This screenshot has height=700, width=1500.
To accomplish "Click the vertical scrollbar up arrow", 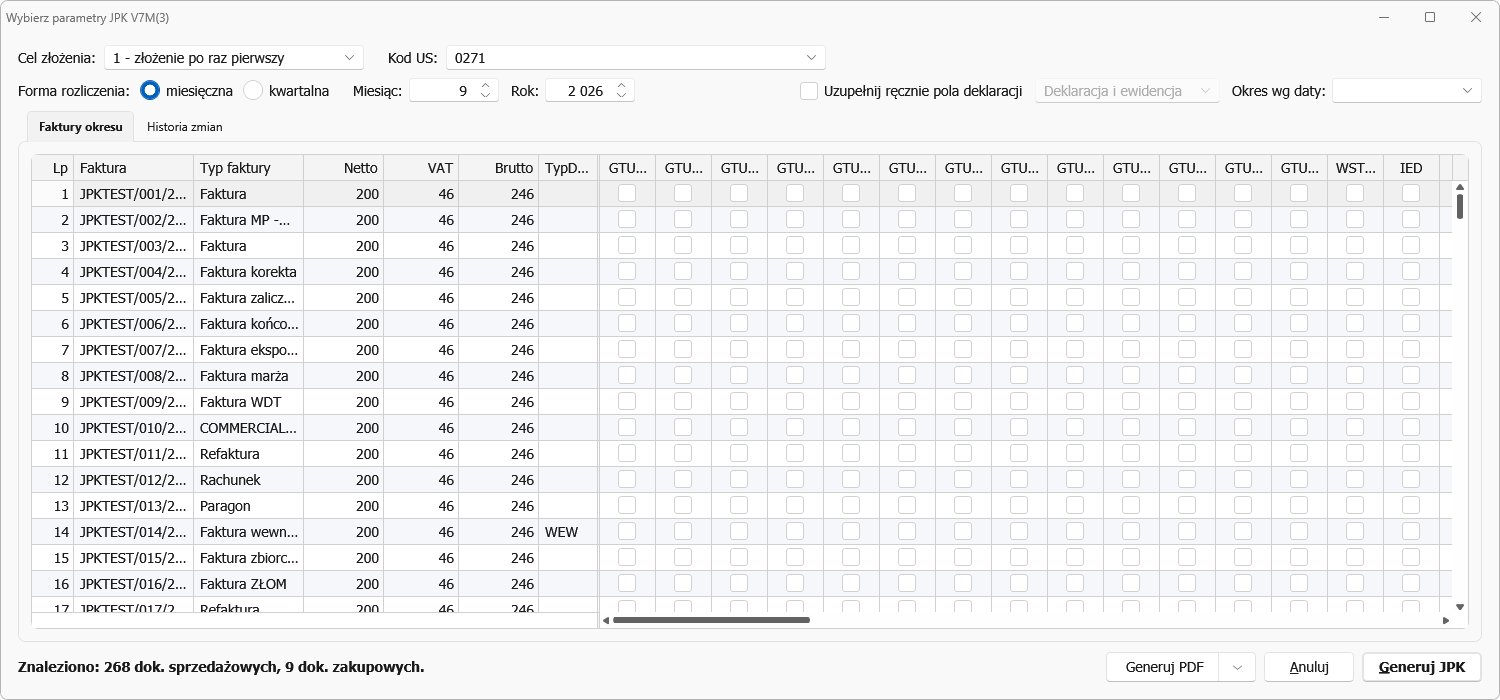I will [x=1460, y=187].
